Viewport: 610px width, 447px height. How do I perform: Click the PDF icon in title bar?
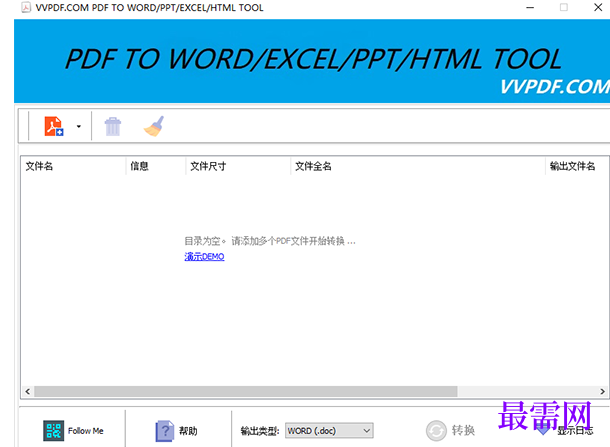pos(26,7)
